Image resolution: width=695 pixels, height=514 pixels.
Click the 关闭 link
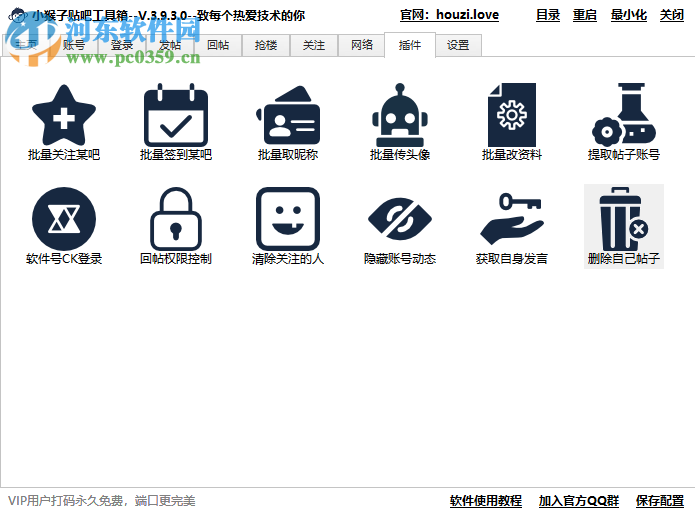coord(672,15)
